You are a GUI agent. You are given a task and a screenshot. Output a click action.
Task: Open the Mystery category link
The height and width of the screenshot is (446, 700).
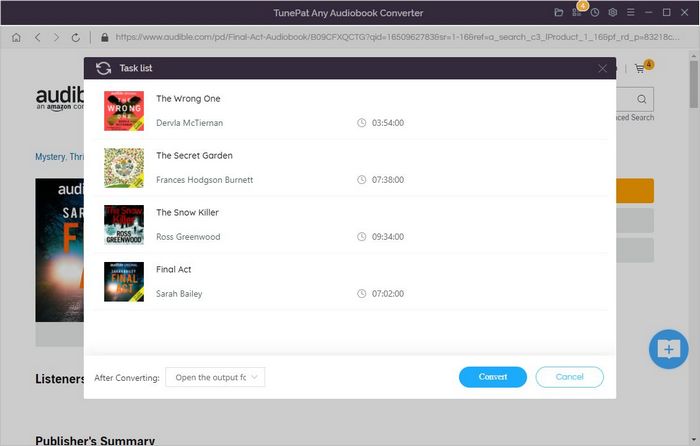pos(51,157)
